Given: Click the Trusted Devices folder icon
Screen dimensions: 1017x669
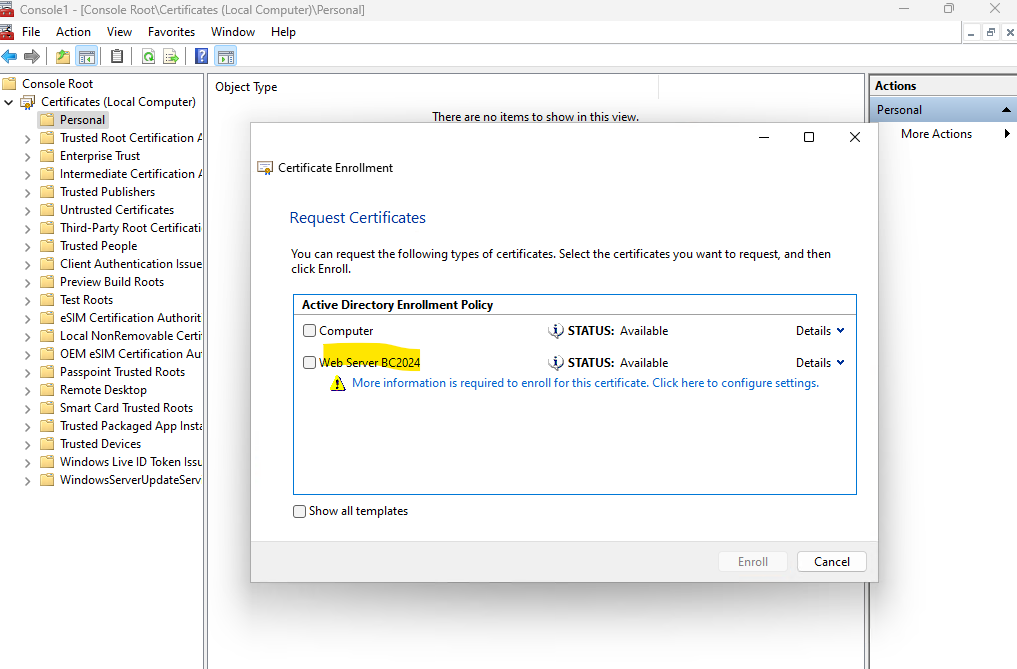Looking at the screenshot, I should click(47, 444).
